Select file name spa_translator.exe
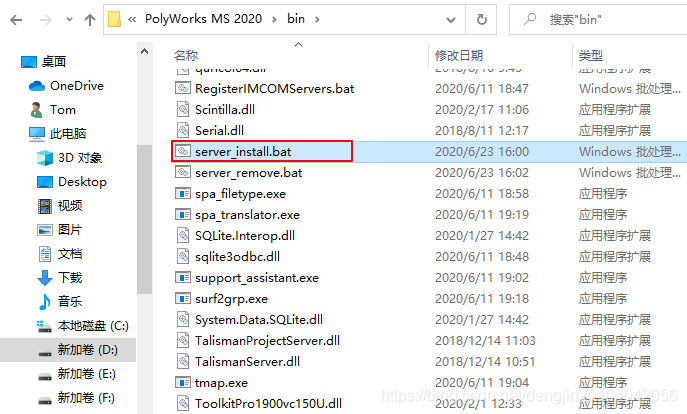 click(x=248, y=215)
